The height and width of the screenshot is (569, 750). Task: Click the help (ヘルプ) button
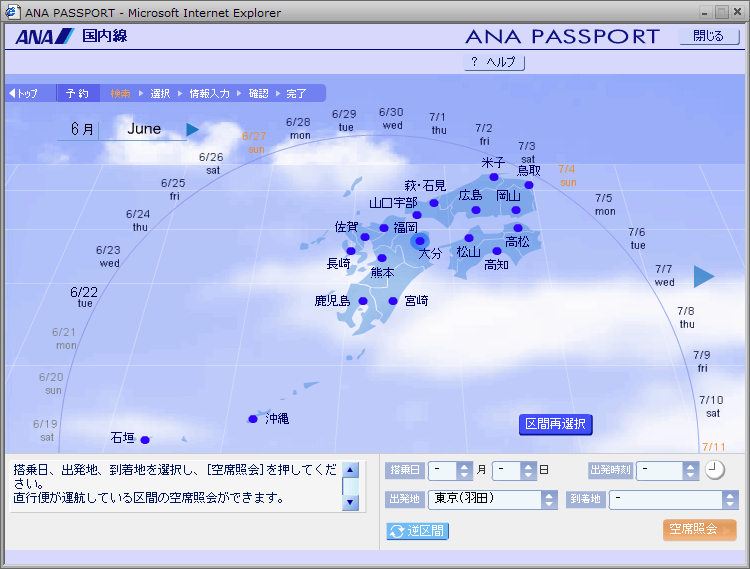tap(495, 62)
